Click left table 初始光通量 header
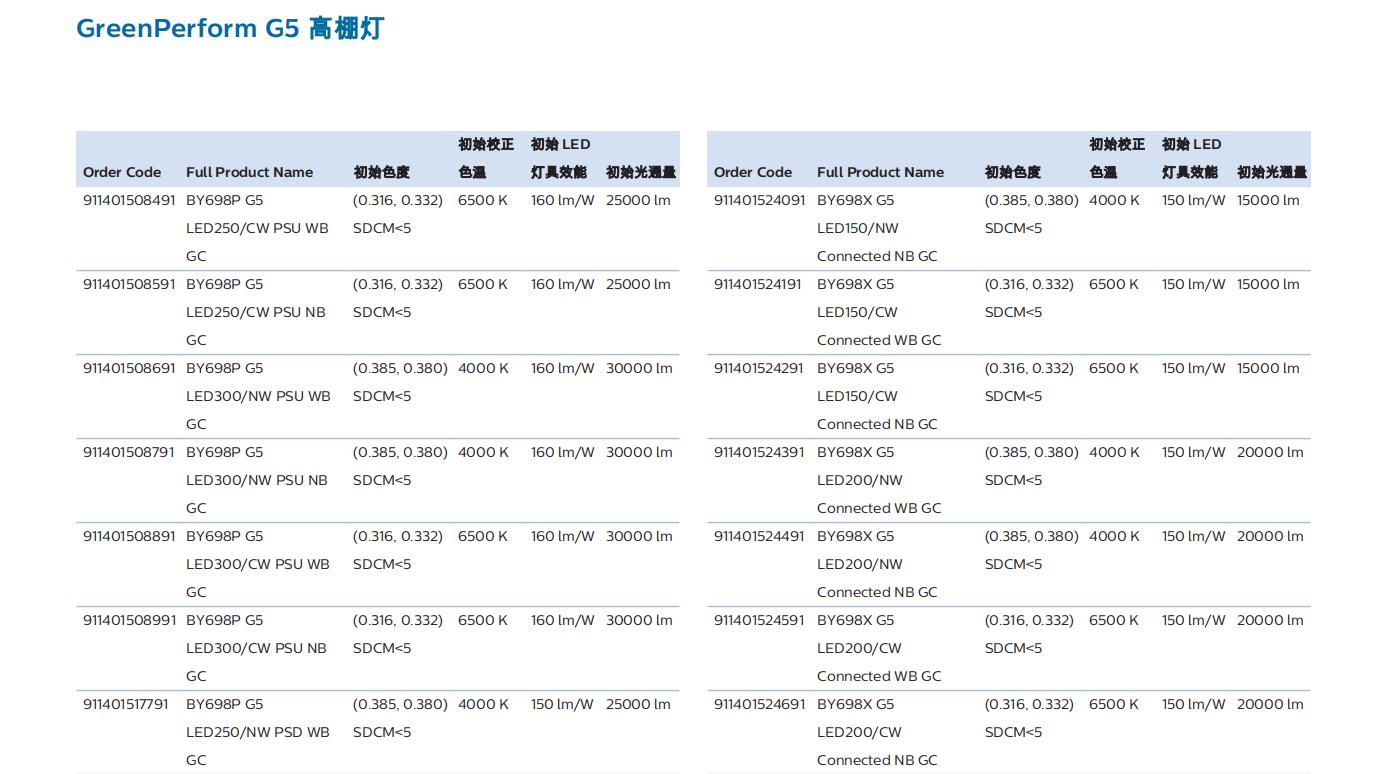This screenshot has width=1382, height=774. [641, 172]
